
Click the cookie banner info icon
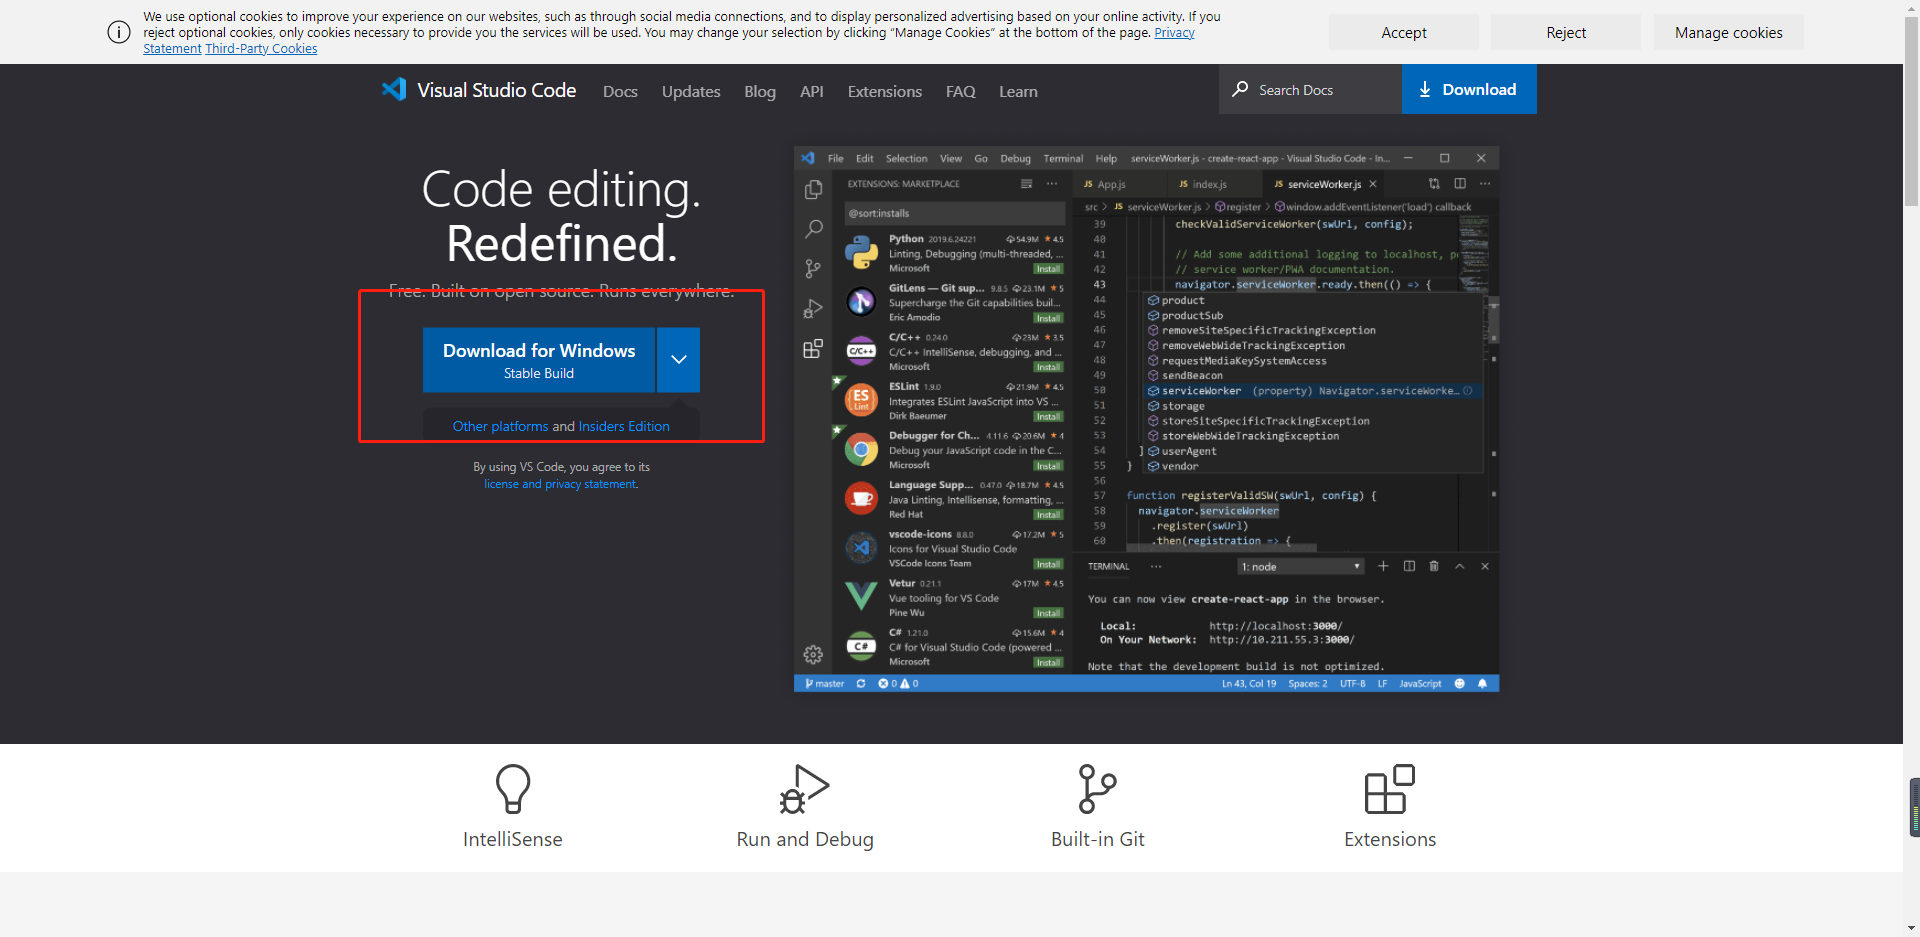118,32
